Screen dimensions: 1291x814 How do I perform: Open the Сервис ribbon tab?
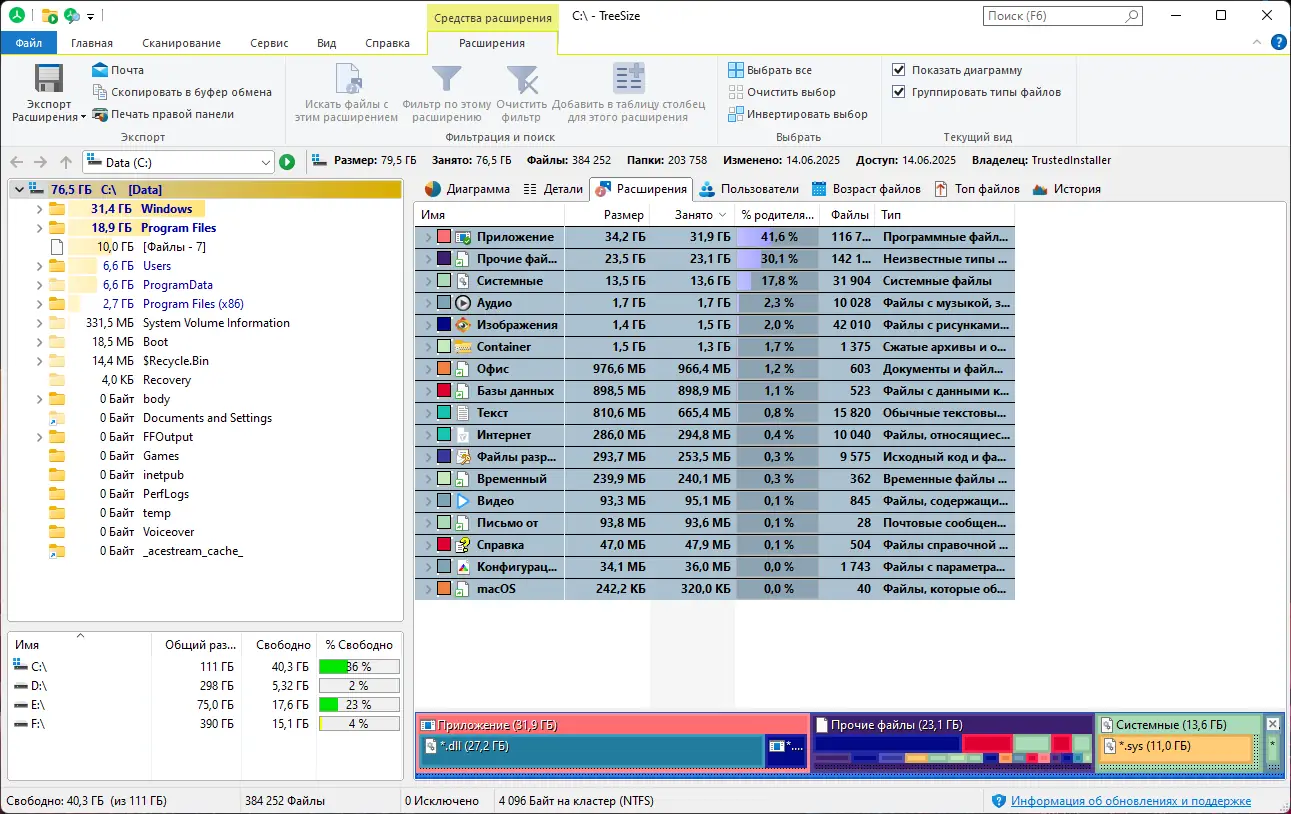(x=269, y=43)
